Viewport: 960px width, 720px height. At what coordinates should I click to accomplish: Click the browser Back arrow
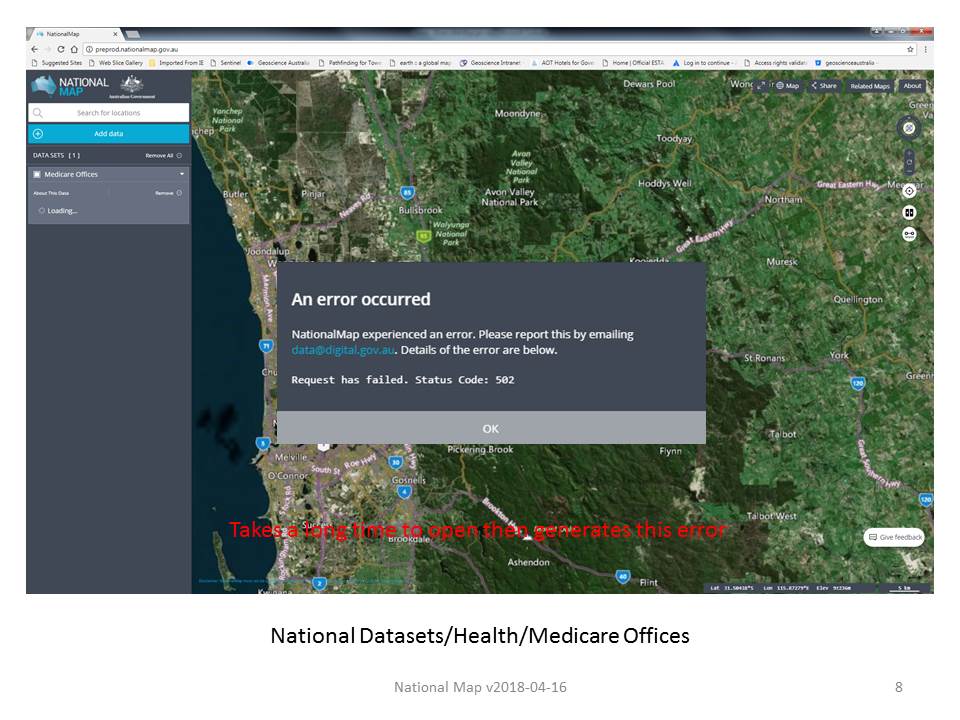pos(35,49)
